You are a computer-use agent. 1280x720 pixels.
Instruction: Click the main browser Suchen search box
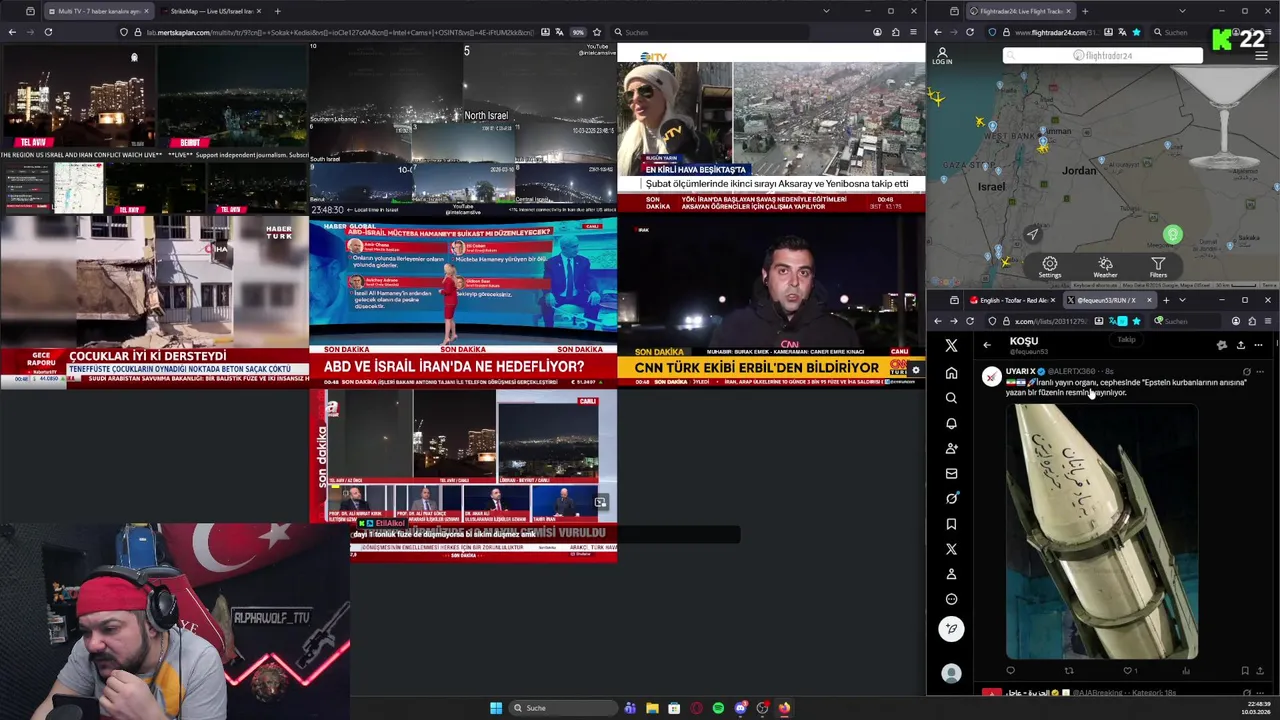coord(710,32)
